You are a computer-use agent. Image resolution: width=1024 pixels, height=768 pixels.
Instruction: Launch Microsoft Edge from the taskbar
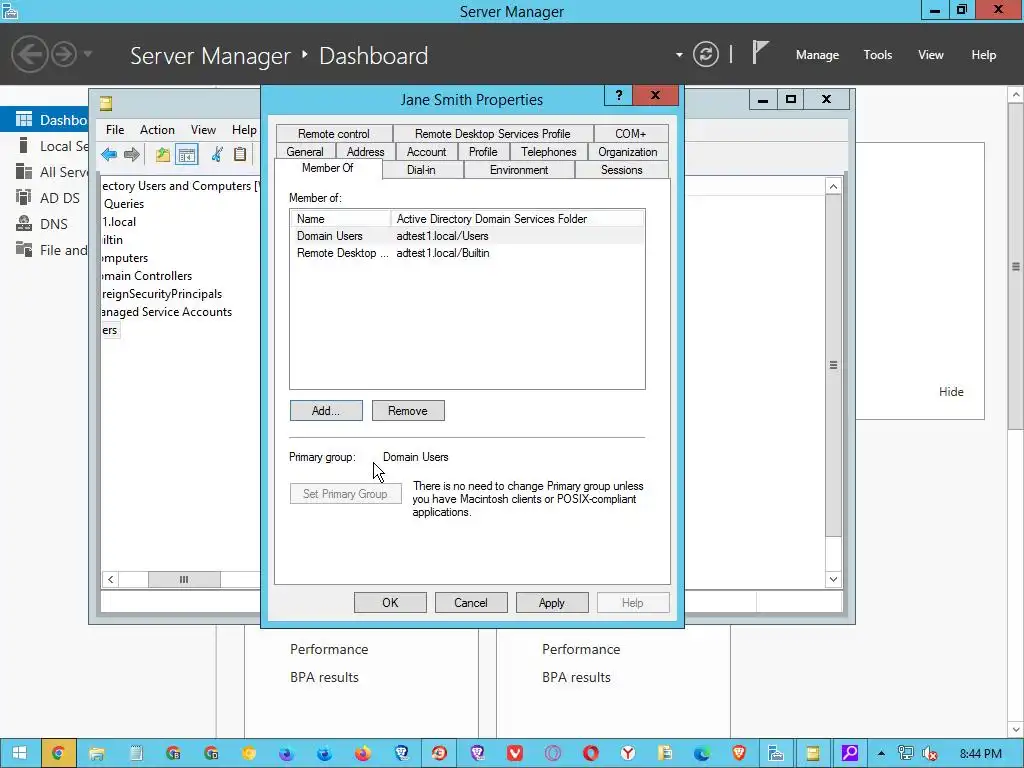(x=702, y=754)
